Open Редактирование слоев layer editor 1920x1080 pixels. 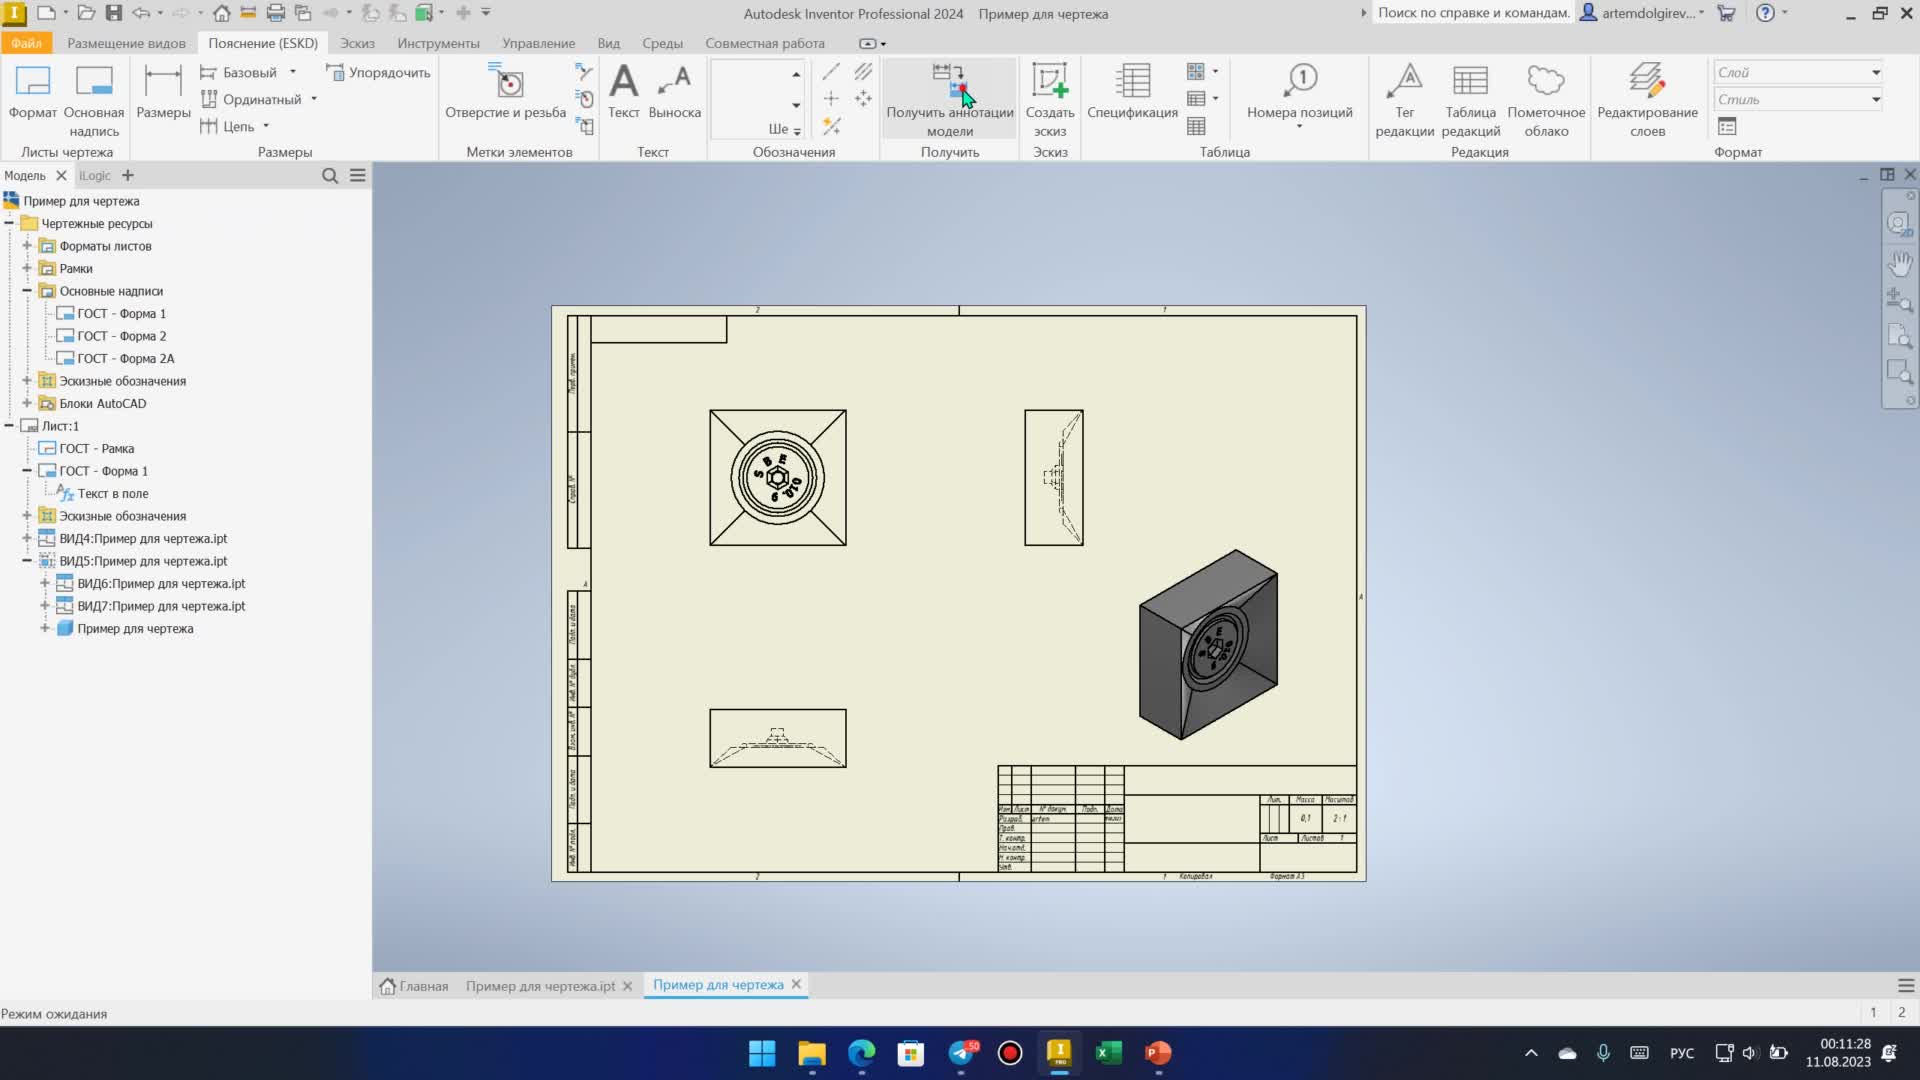[1648, 100]
